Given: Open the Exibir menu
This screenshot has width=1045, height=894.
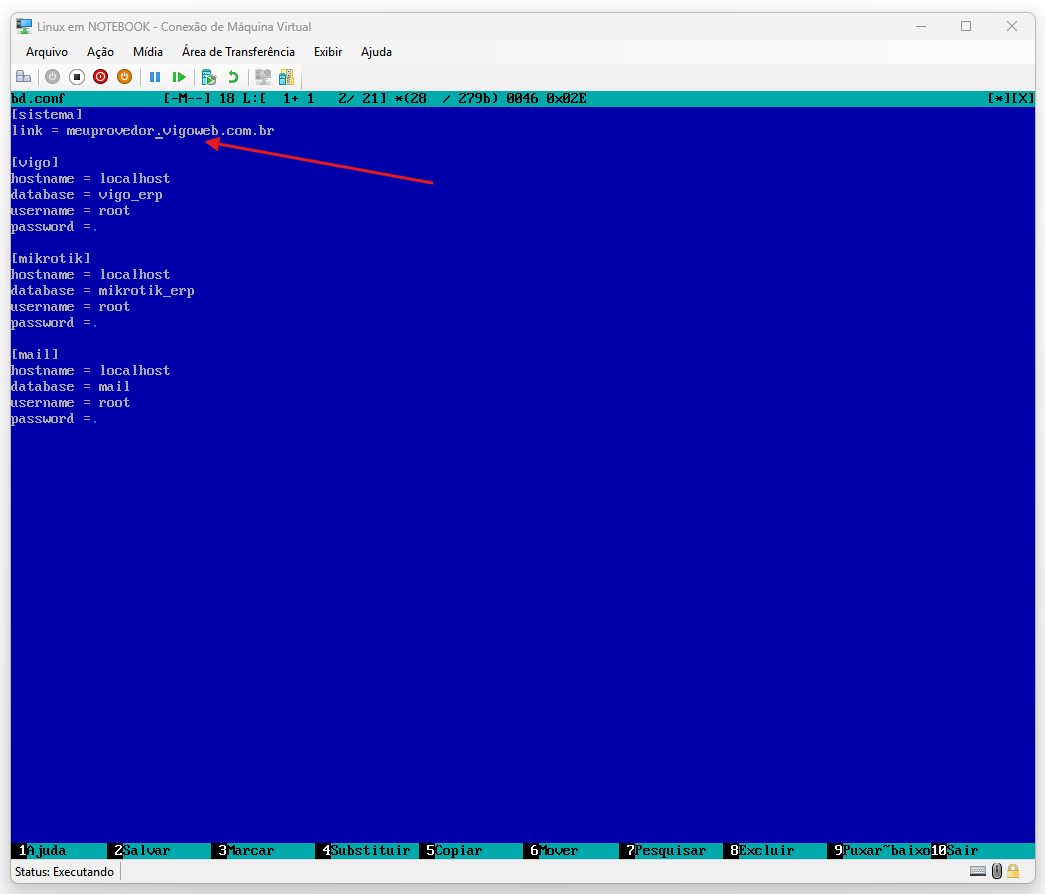Looking at the screenshot, I should (x=328, y=52).
